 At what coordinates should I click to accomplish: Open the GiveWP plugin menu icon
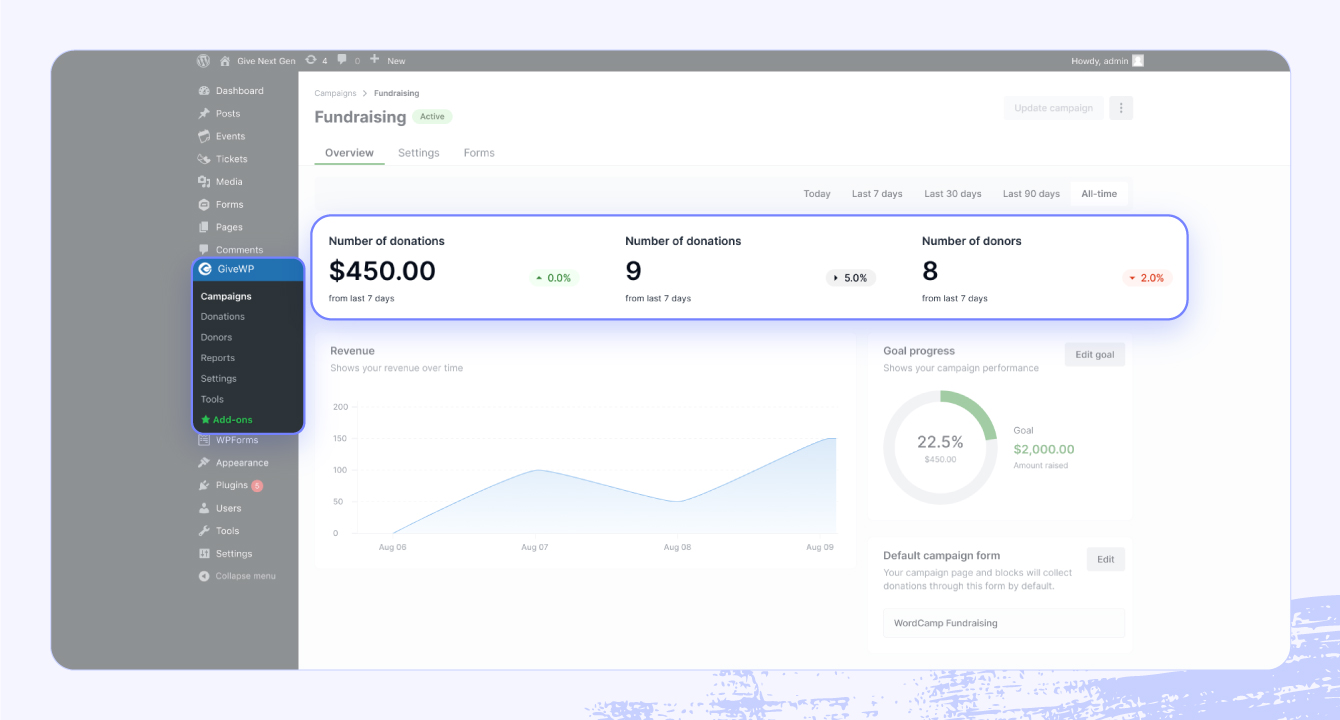[x=207, y=268]
